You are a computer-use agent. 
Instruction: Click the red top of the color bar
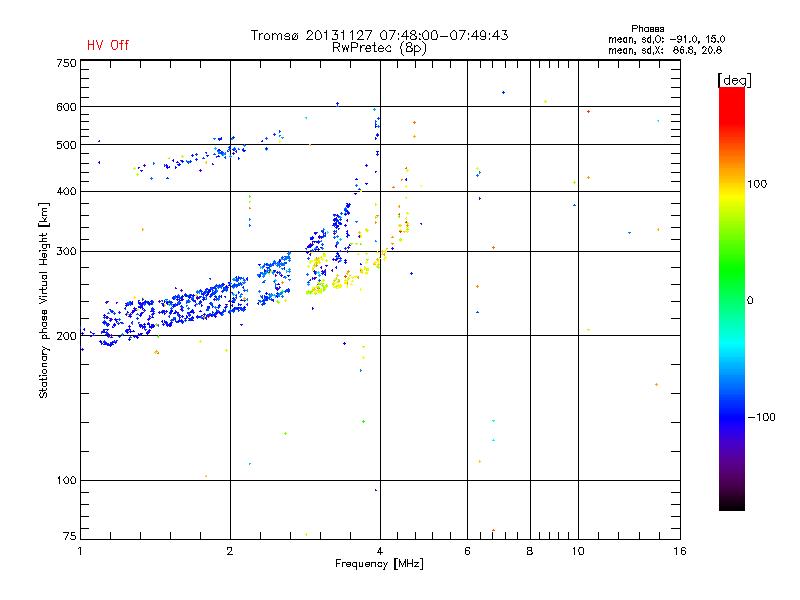click(x=732, y=99)
